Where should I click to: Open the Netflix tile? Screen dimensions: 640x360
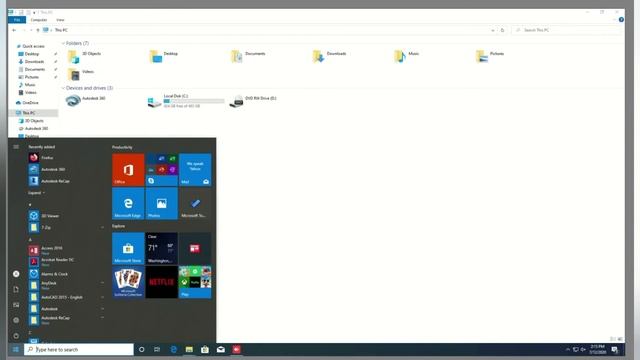[x=162, y=282]
